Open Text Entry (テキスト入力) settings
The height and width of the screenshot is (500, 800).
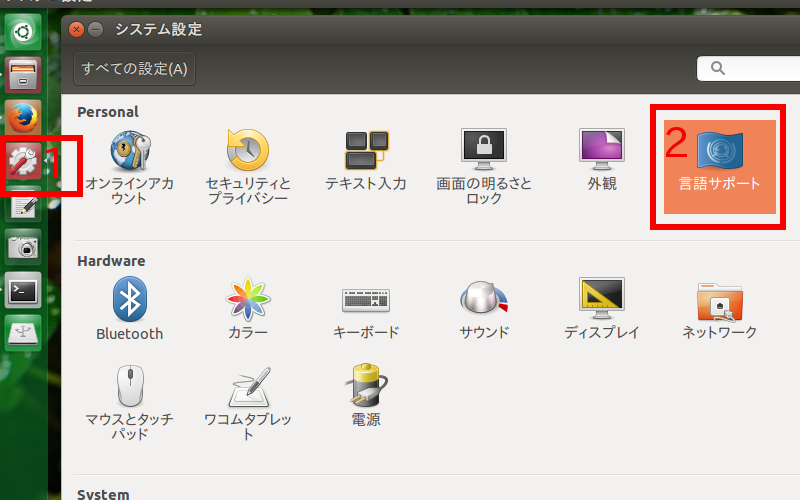[365, 163]
